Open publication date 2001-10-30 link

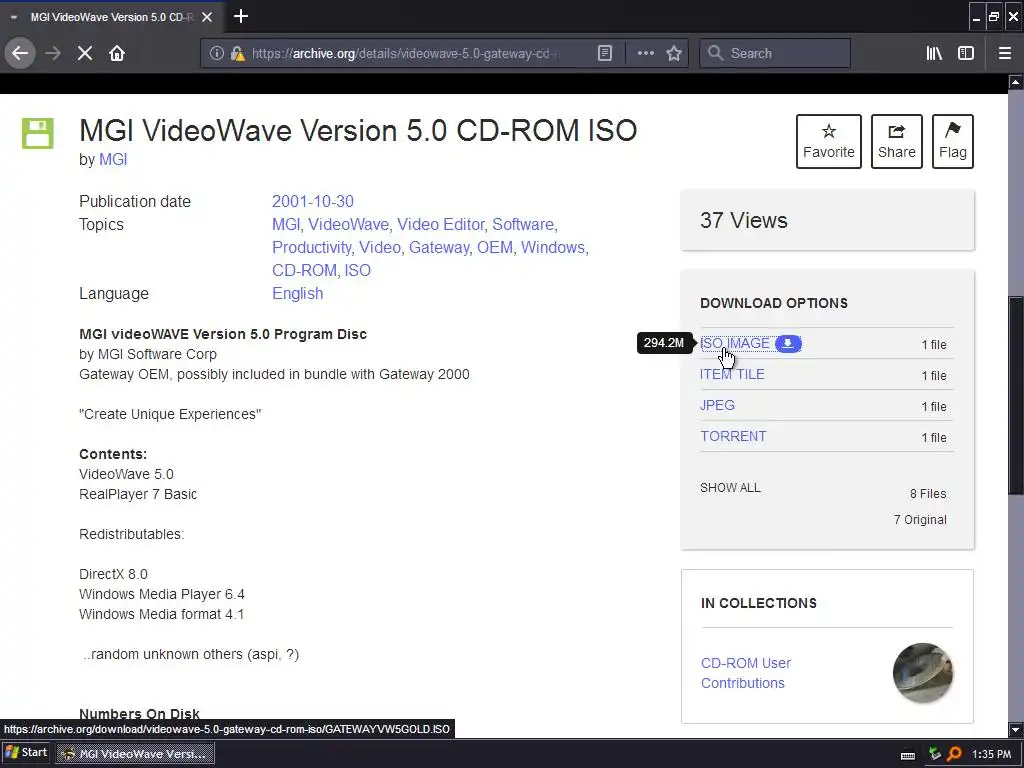(x=313, y=201)
